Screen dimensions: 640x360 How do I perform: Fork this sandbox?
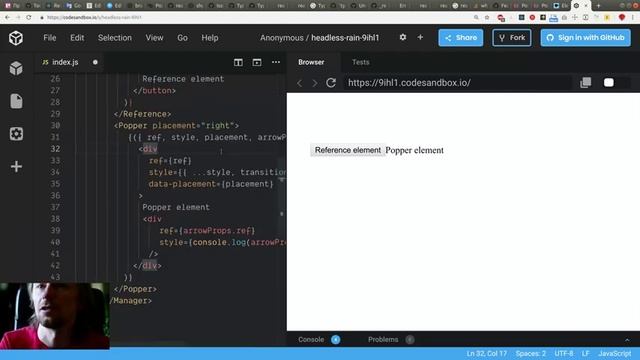pyautogui.click(x=512, y=38)
